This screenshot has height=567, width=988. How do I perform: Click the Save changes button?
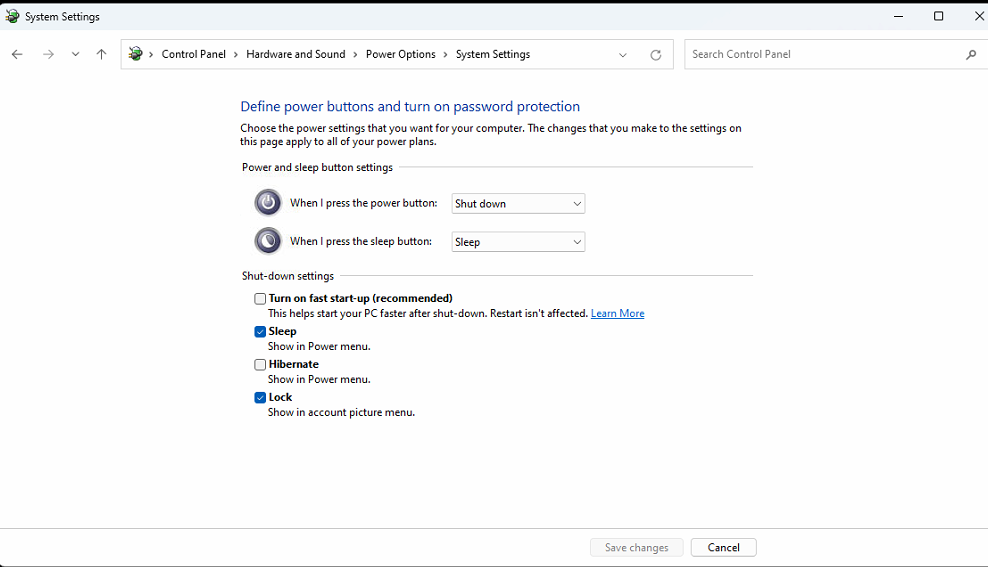pos(636,547)
